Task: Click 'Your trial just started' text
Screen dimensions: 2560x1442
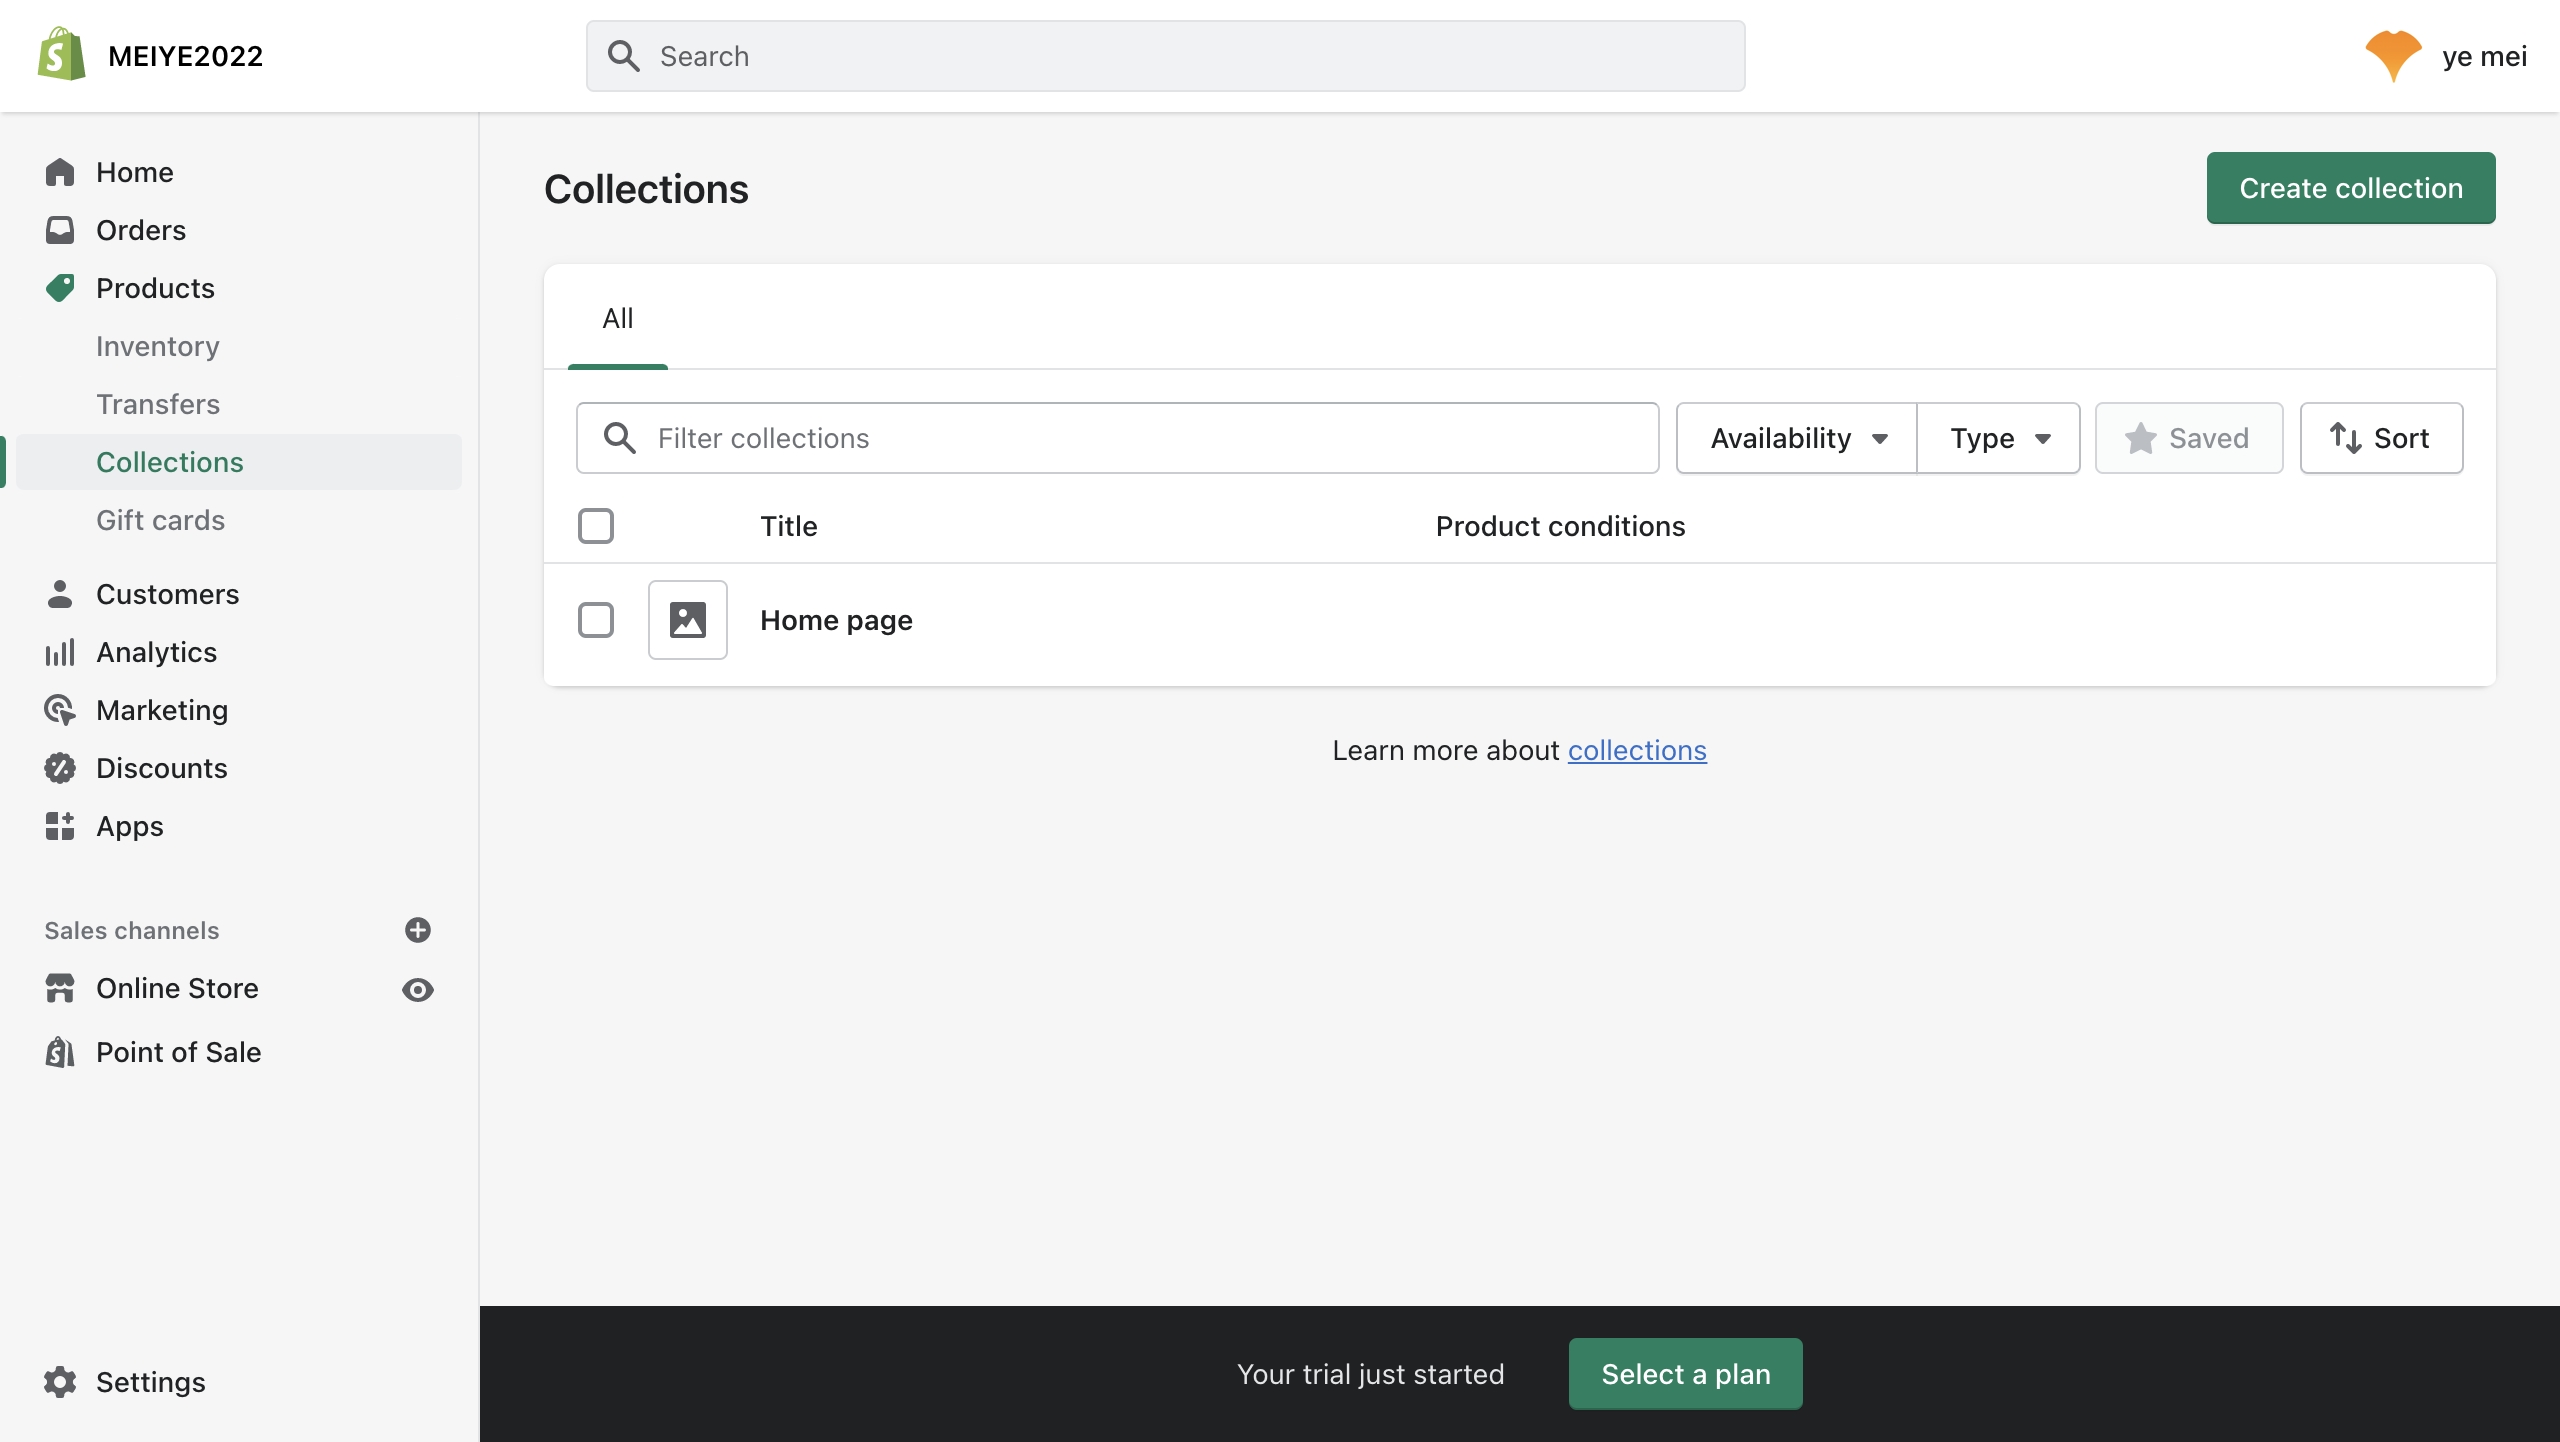Action: pos(1371,1374)
